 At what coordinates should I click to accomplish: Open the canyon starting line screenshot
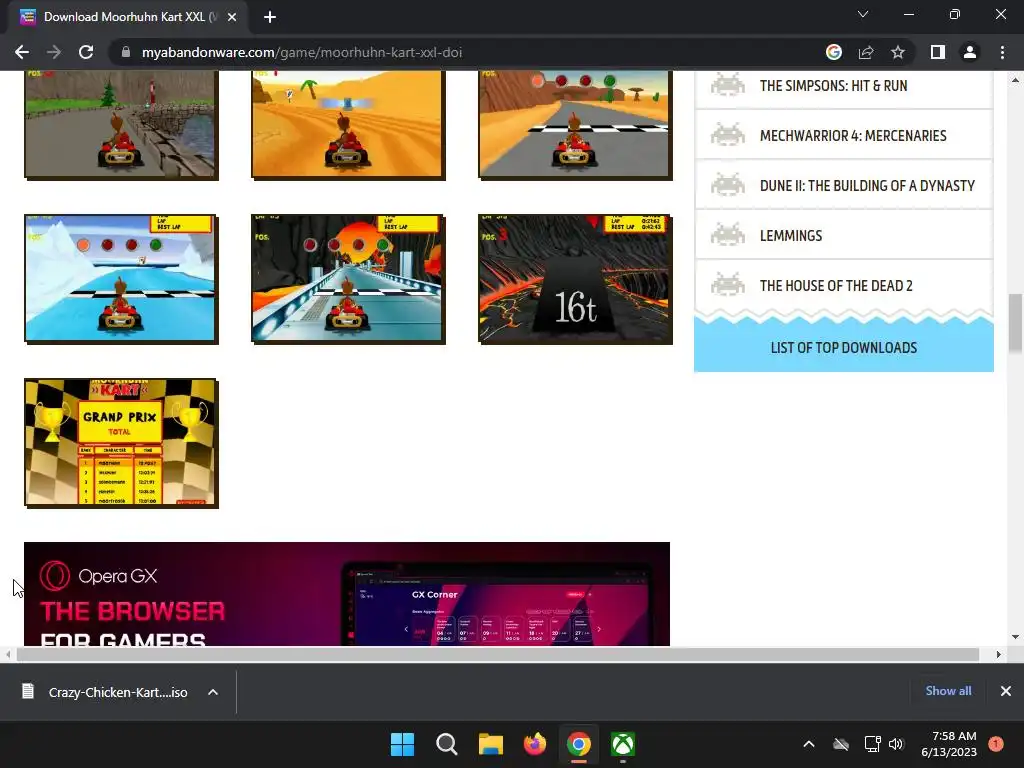pos(575,124)
